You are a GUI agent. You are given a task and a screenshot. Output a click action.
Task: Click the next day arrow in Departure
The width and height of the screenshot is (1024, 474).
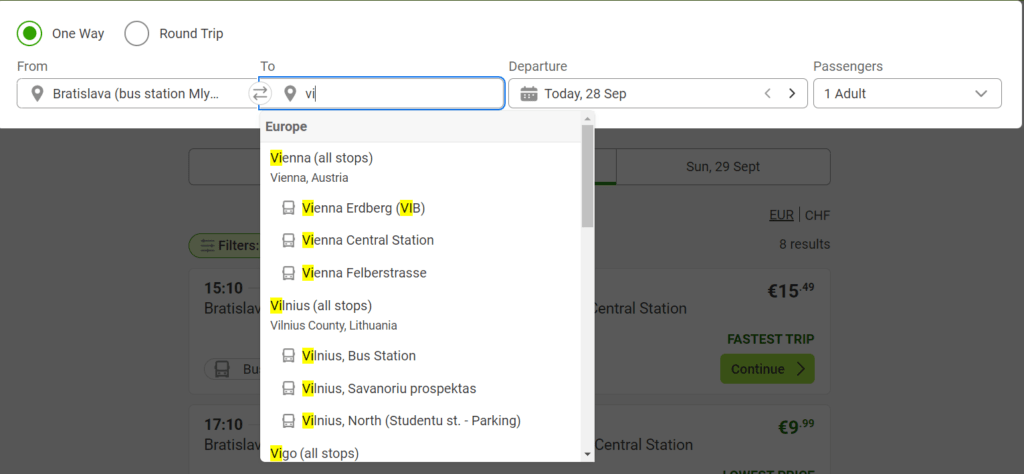(x=792, y=94)
